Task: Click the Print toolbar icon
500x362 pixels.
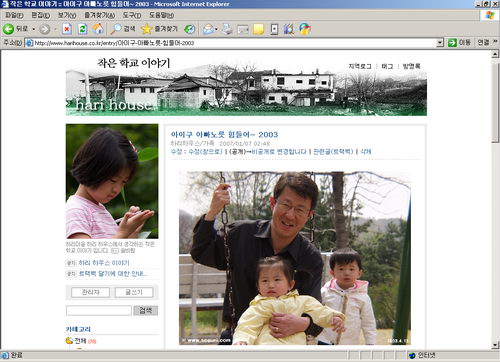Action: click(227, 29)
